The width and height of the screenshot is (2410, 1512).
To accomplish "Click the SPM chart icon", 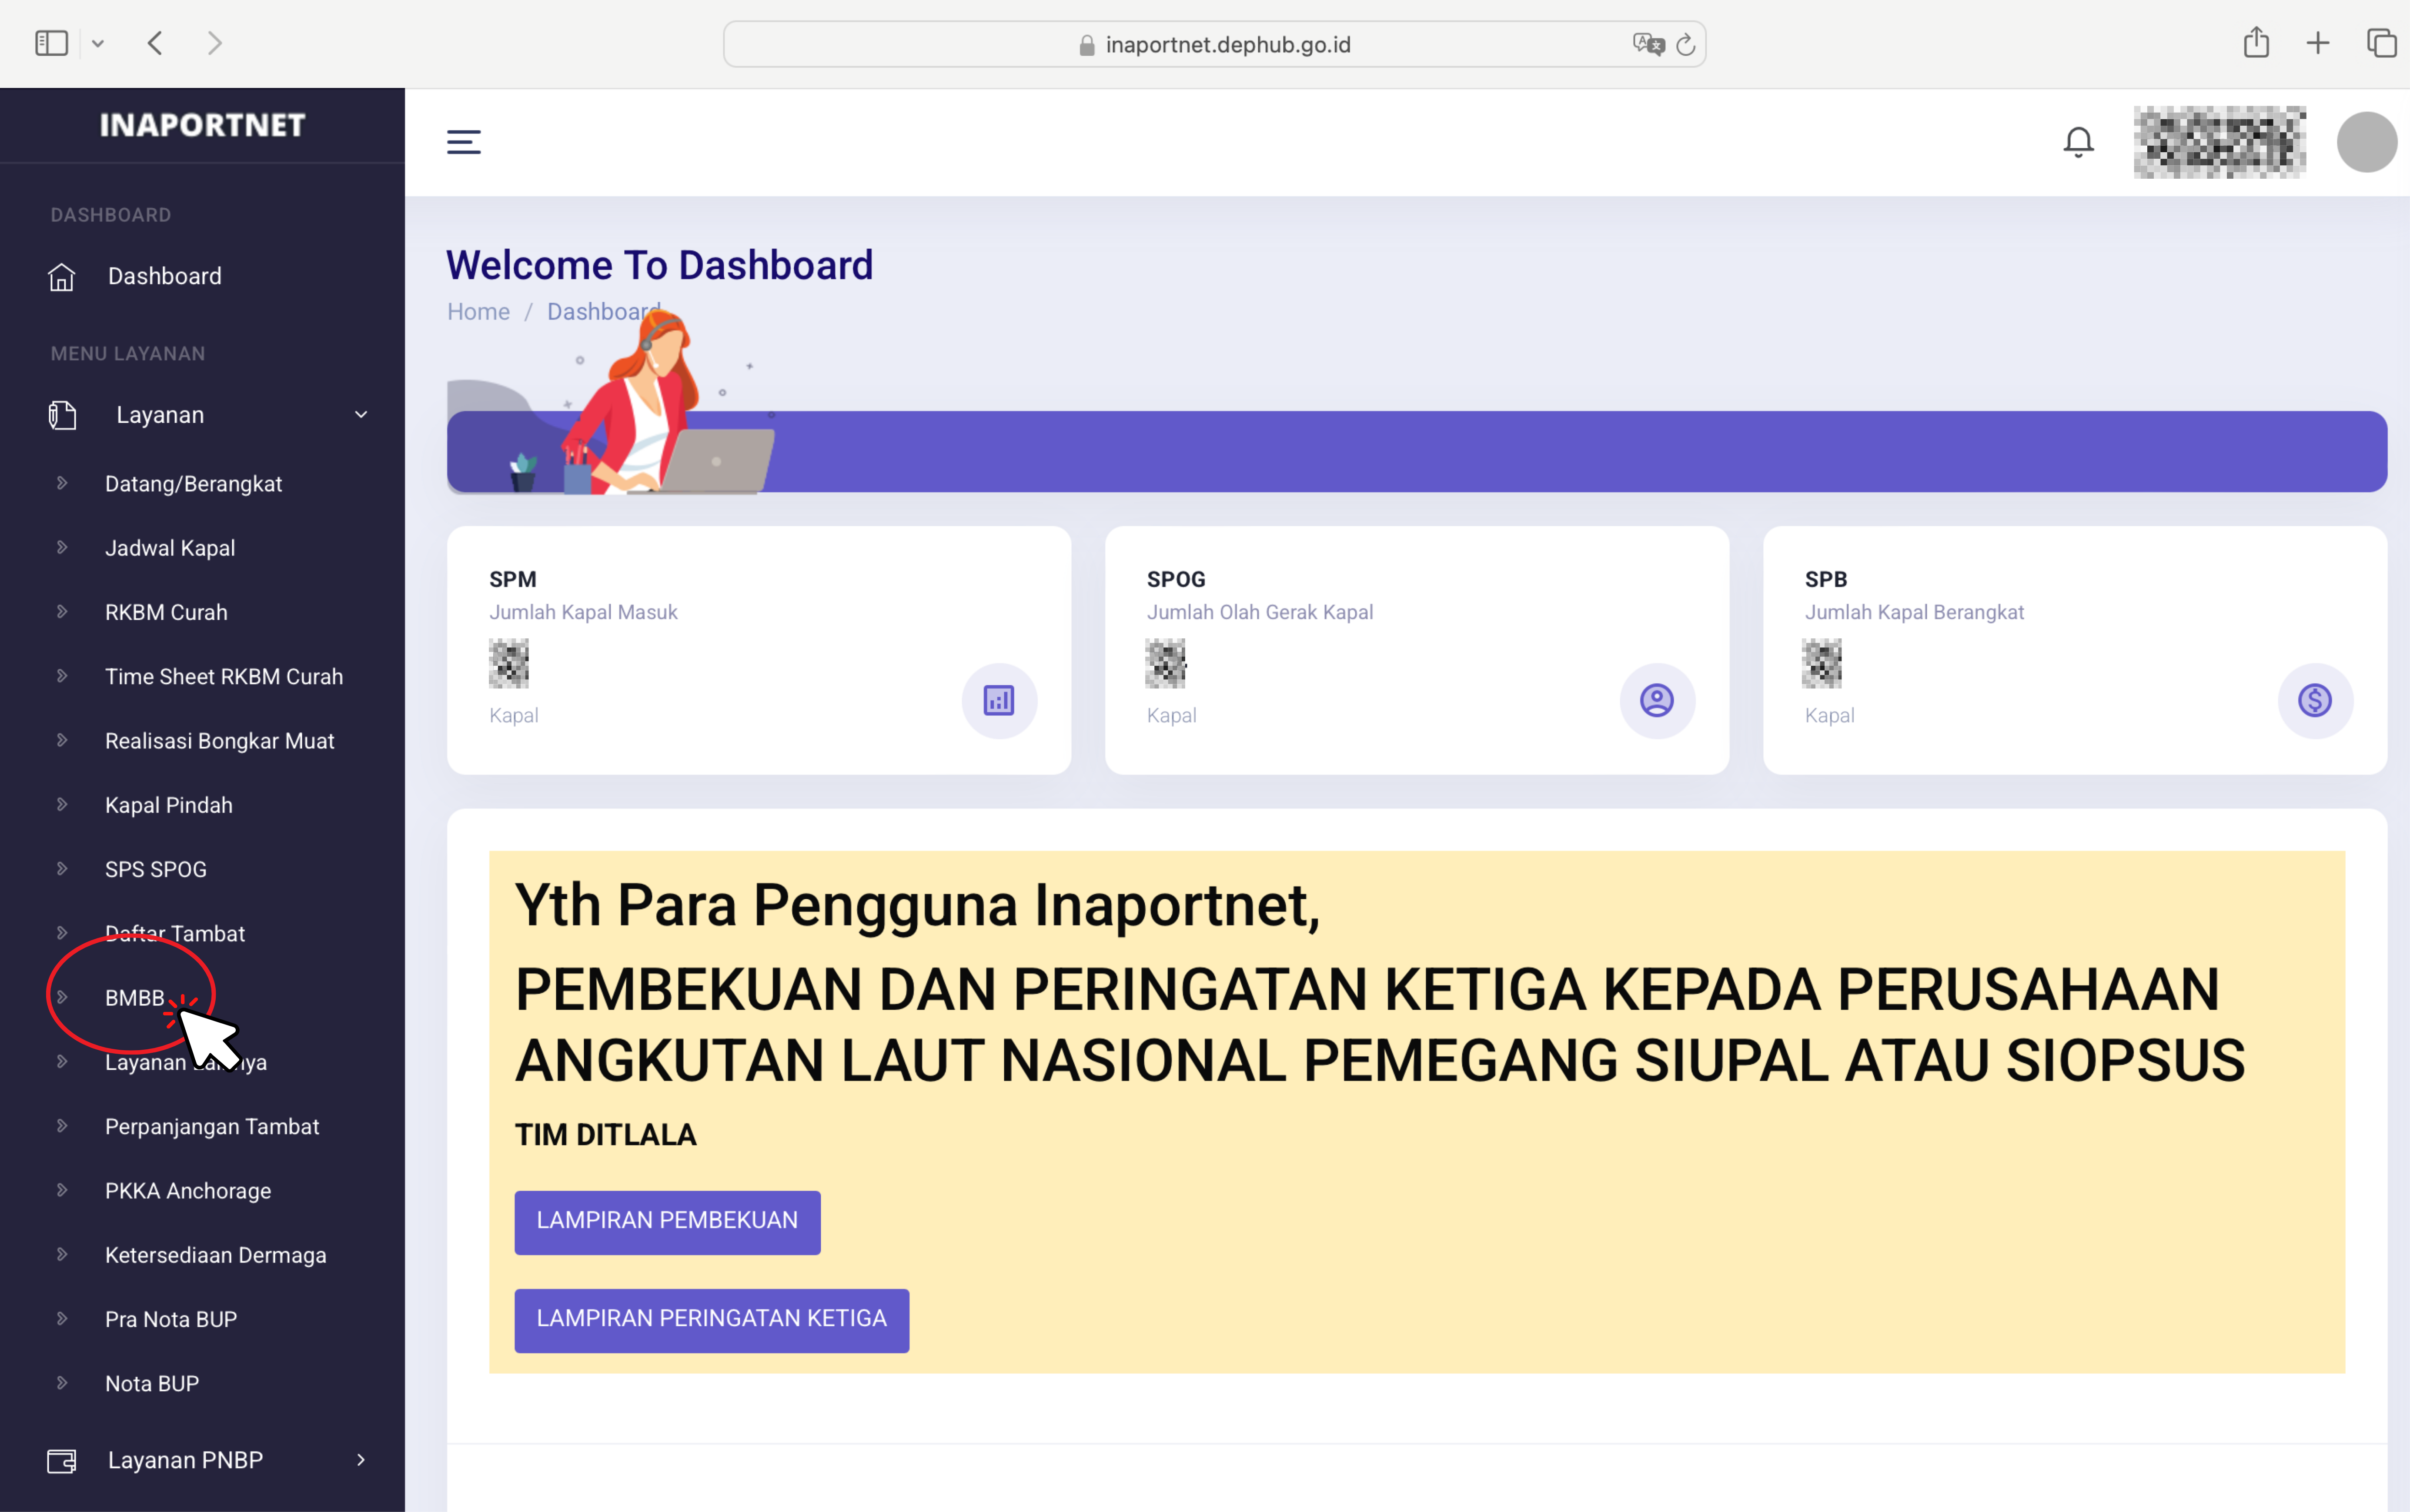I will [x=999, y=700].
